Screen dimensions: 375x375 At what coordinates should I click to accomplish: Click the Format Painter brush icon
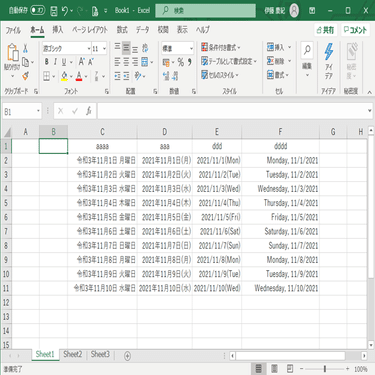[25, 76]
